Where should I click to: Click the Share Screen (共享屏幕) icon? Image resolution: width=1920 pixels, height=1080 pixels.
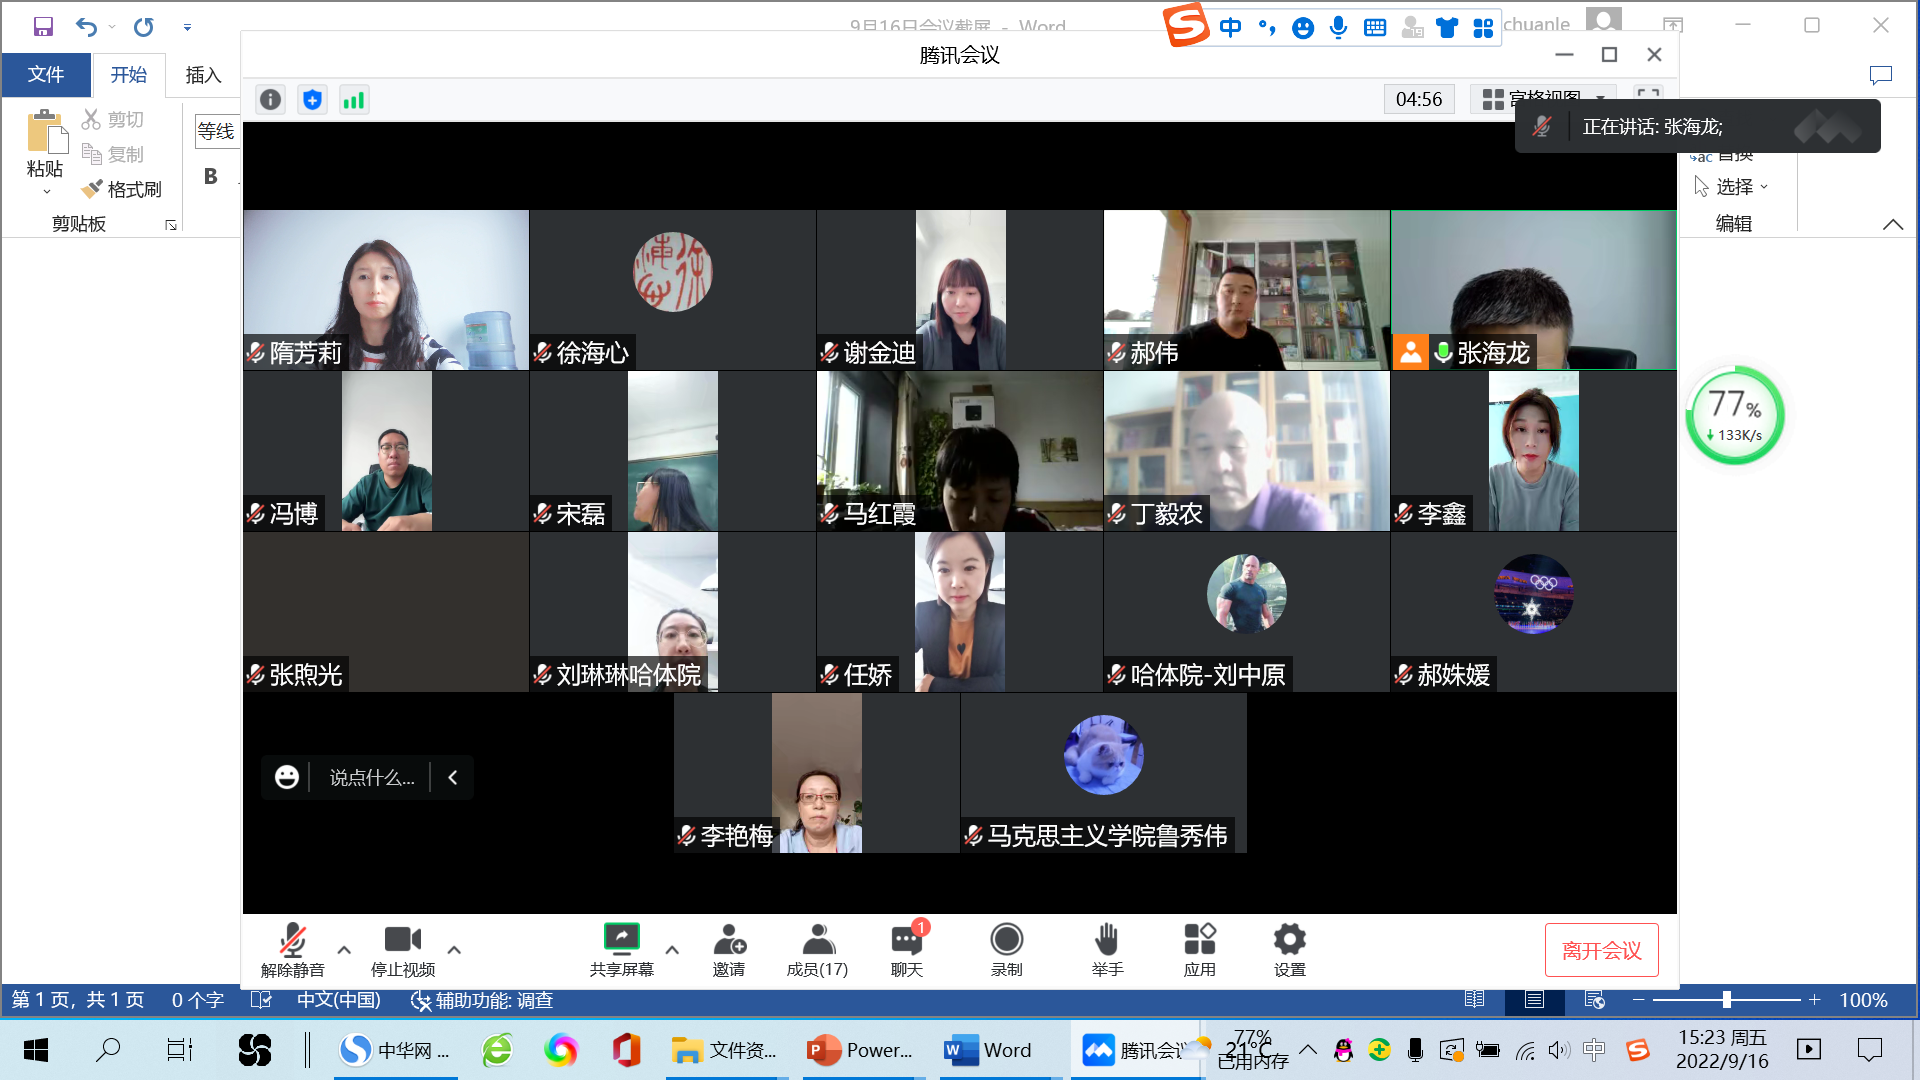point(621,939)
